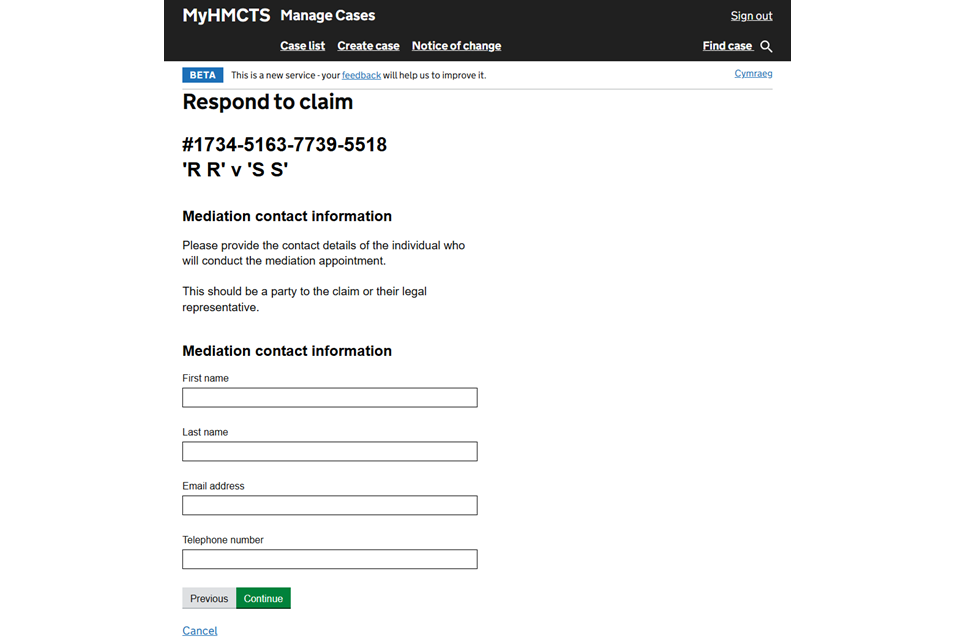Click the case number #1734-5163-7739-5518 heading
This screenshot has height=640, width=960.
click(x=284, y=145)
